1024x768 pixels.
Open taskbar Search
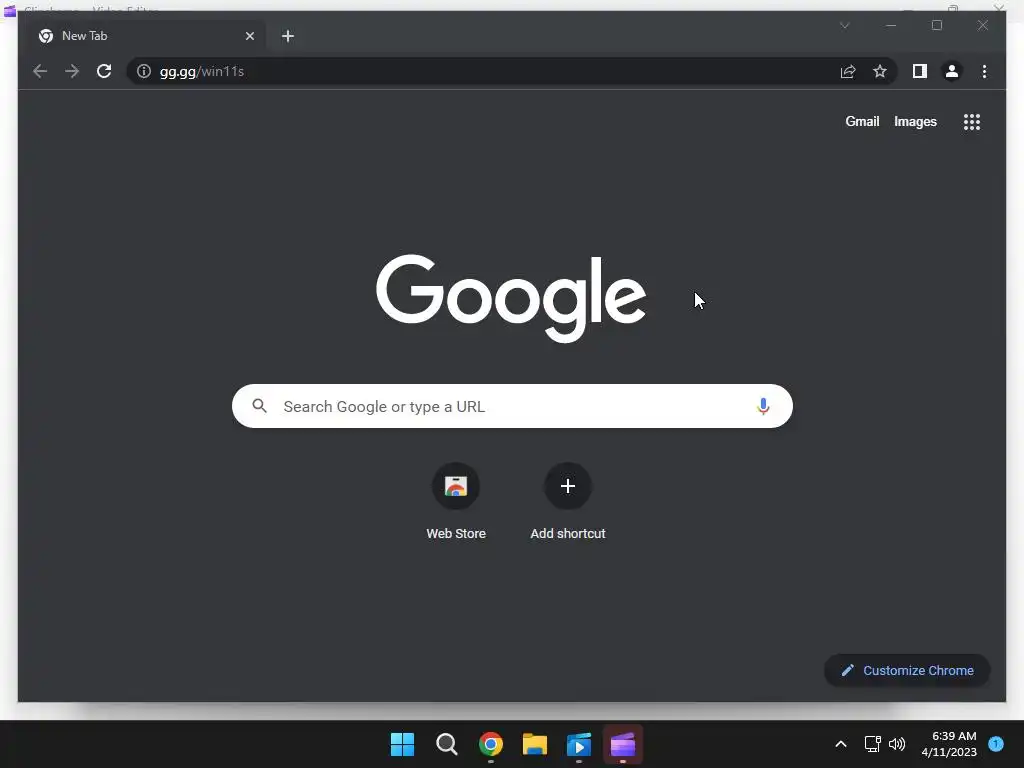[x=447, y=744]
